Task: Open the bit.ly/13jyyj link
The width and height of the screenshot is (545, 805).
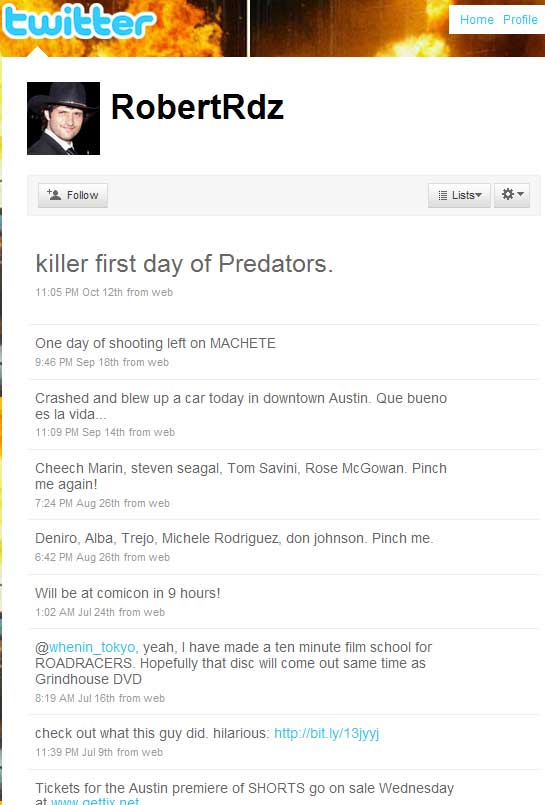Action: pos(326,733)
